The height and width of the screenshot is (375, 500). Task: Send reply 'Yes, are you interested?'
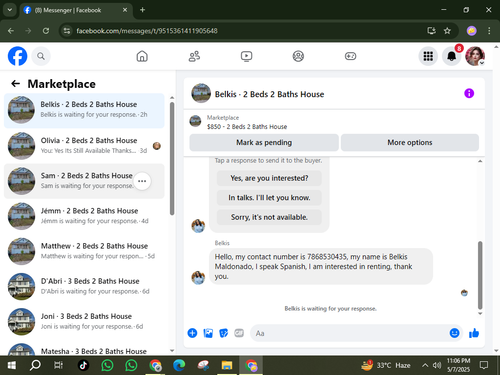coord(269,178)
